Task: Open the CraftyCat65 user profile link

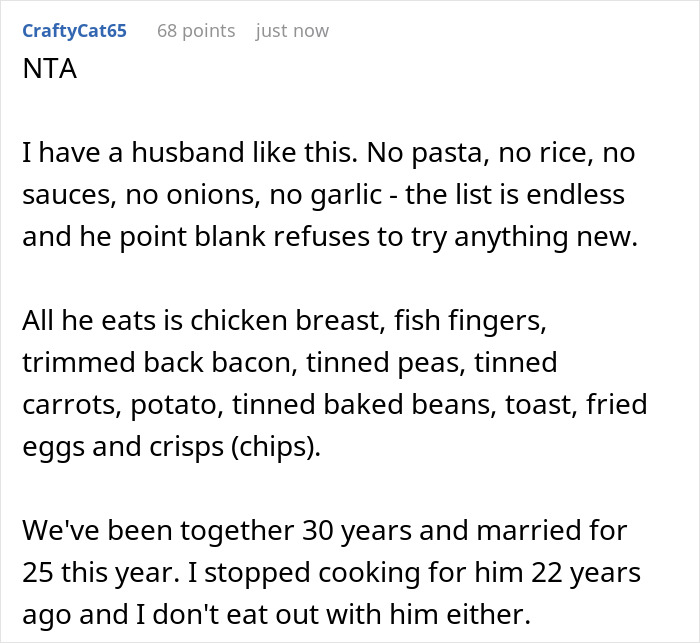Action: [x=73, y=31]
